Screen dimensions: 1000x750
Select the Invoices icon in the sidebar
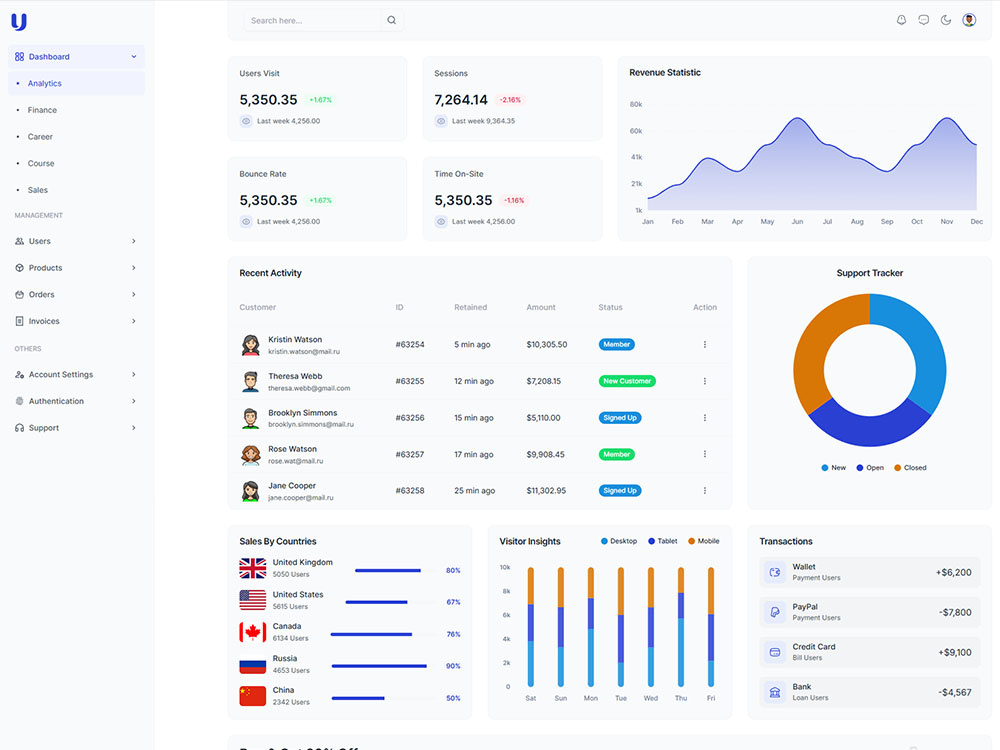coord(21,321)
